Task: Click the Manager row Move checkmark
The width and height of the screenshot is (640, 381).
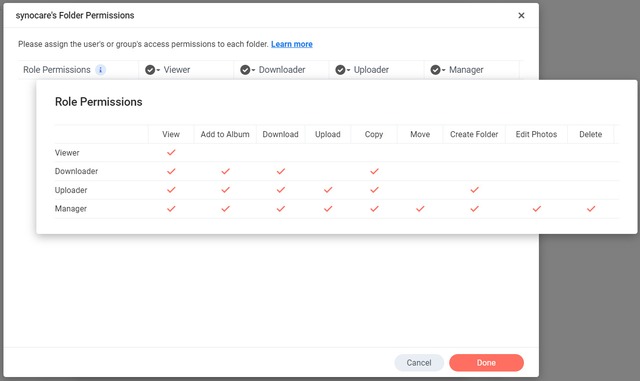Action: 420,209
